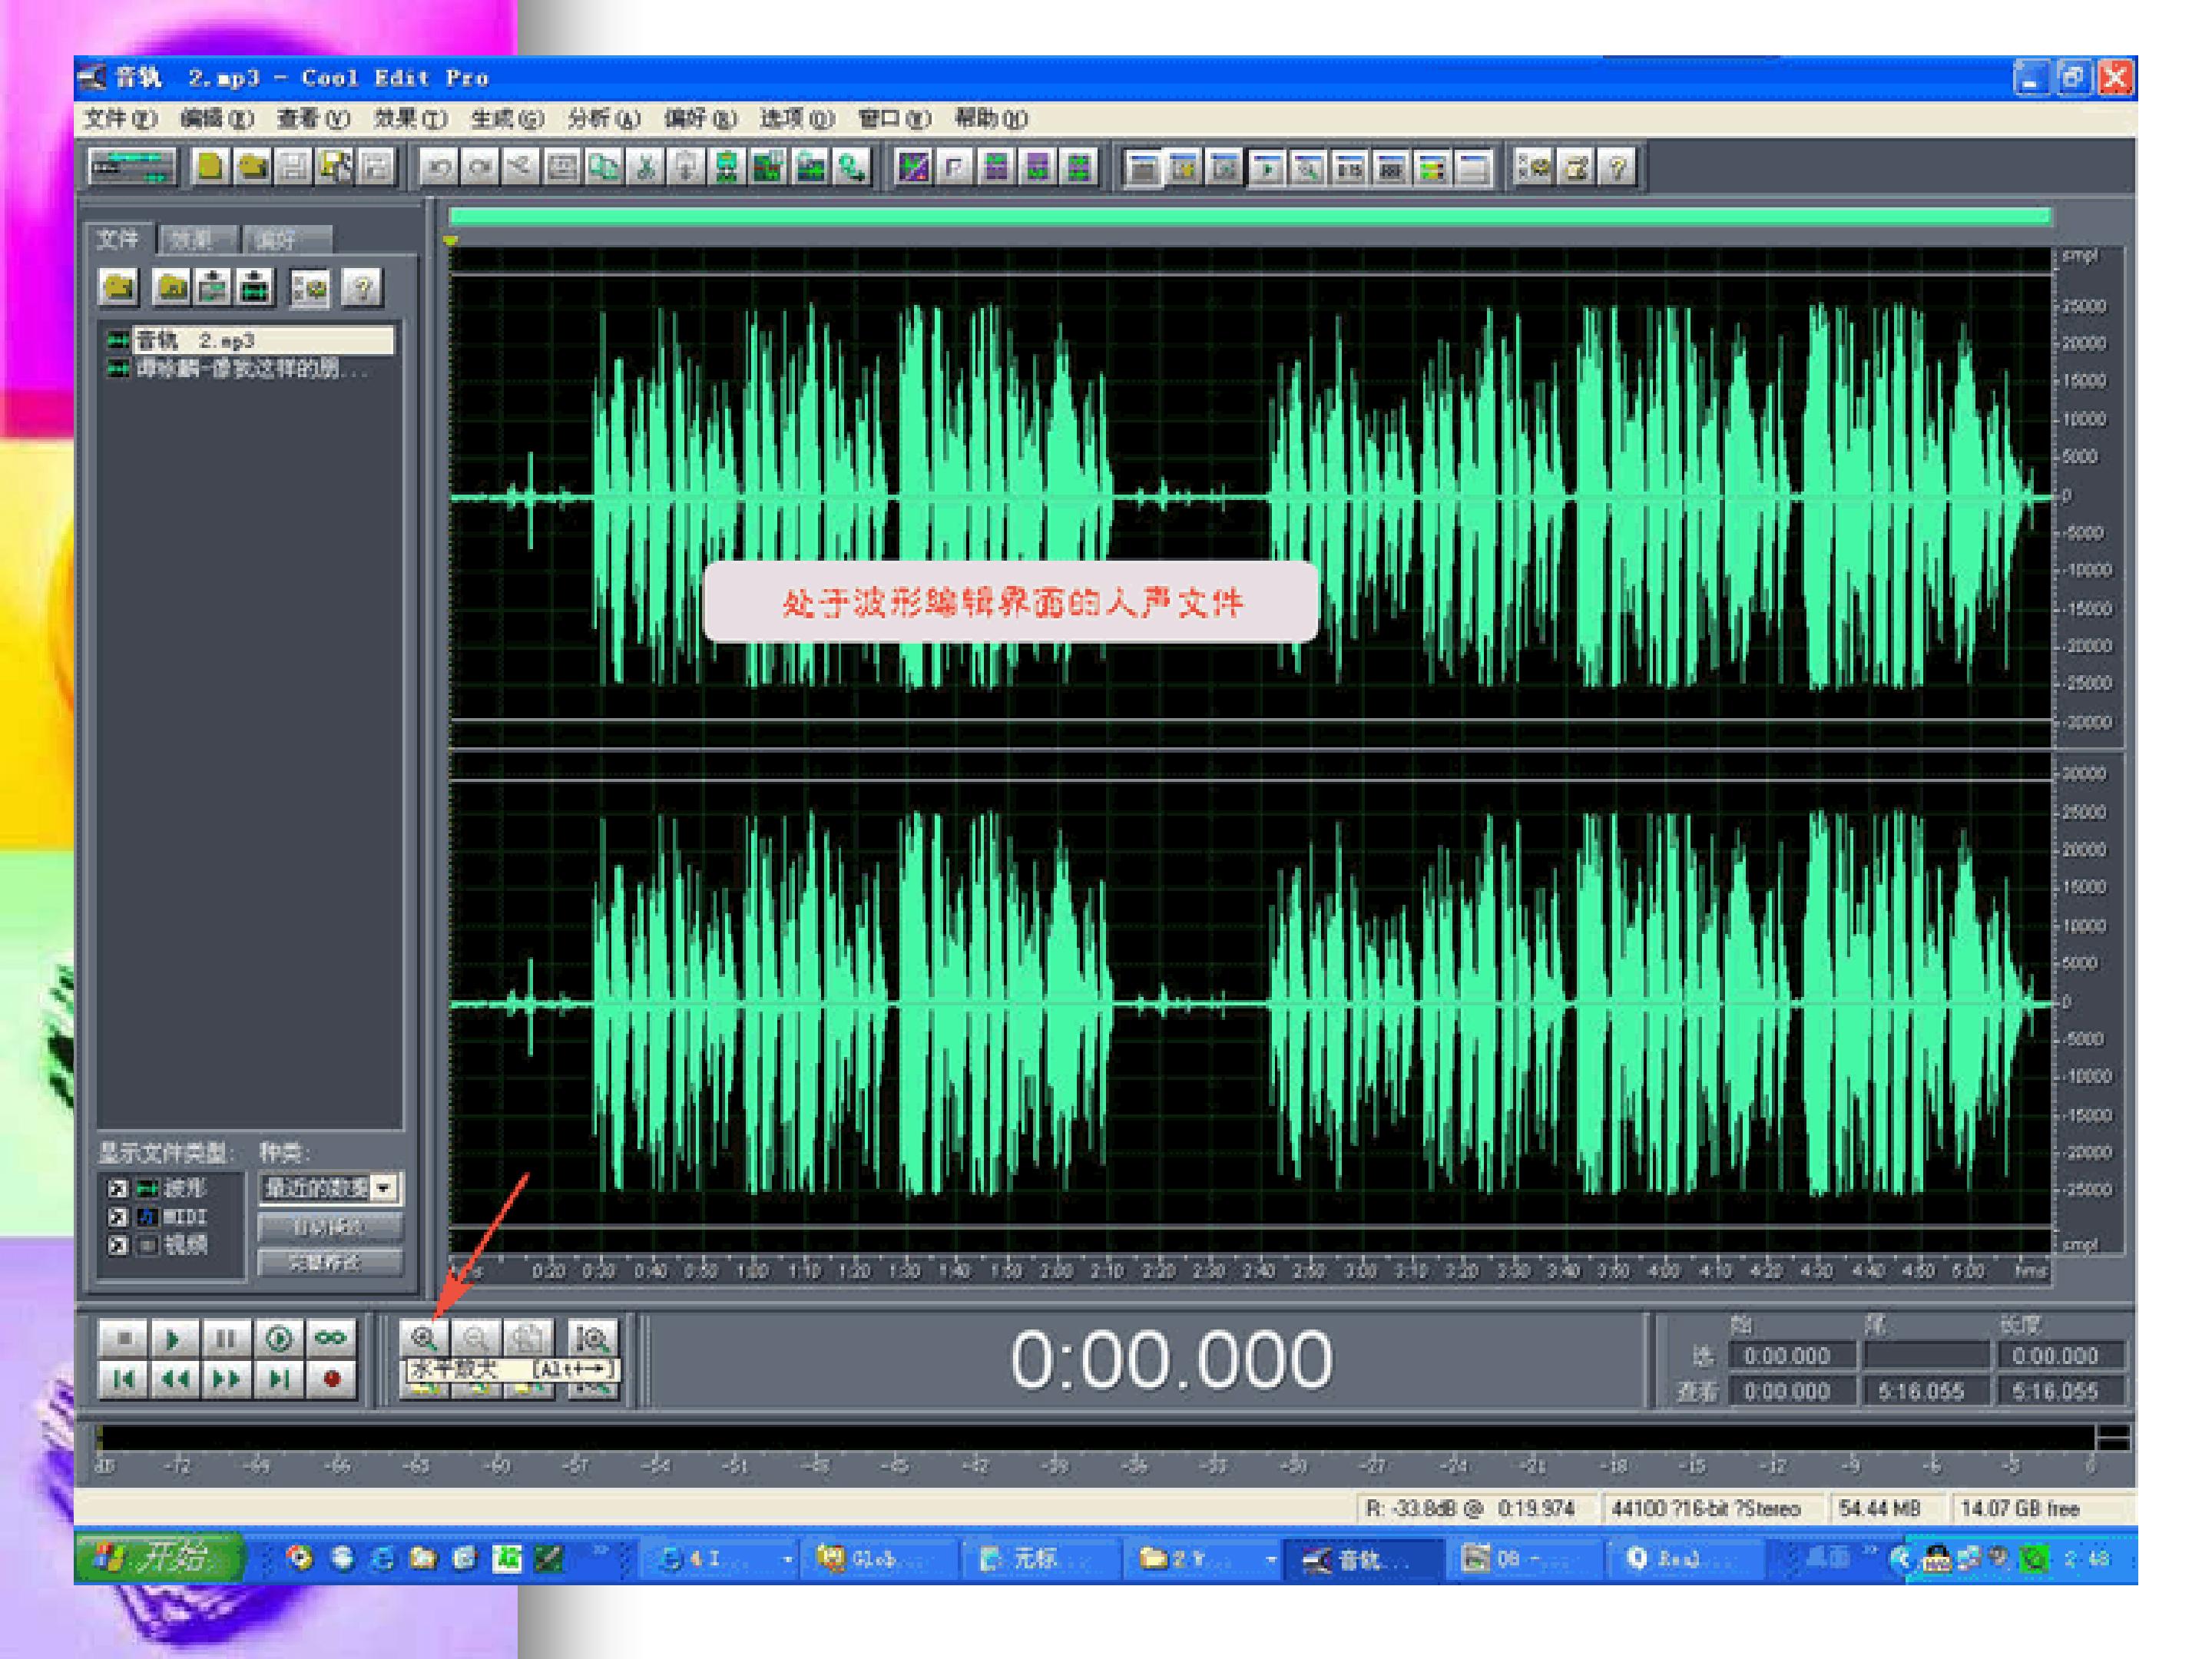Open the 效果 menu in menu bar
This screenshot has height=1659, width=2212.
coord(409,119)
